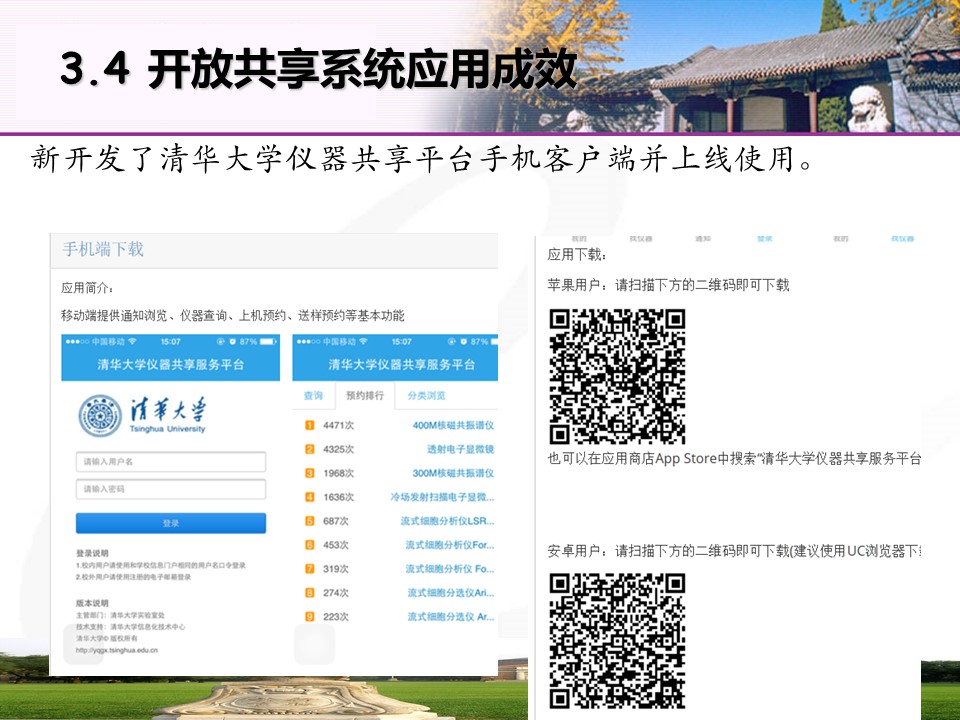Open the 流式细胞分选仪Ari... link
This screenshot has width=960, height=720.
451,593
